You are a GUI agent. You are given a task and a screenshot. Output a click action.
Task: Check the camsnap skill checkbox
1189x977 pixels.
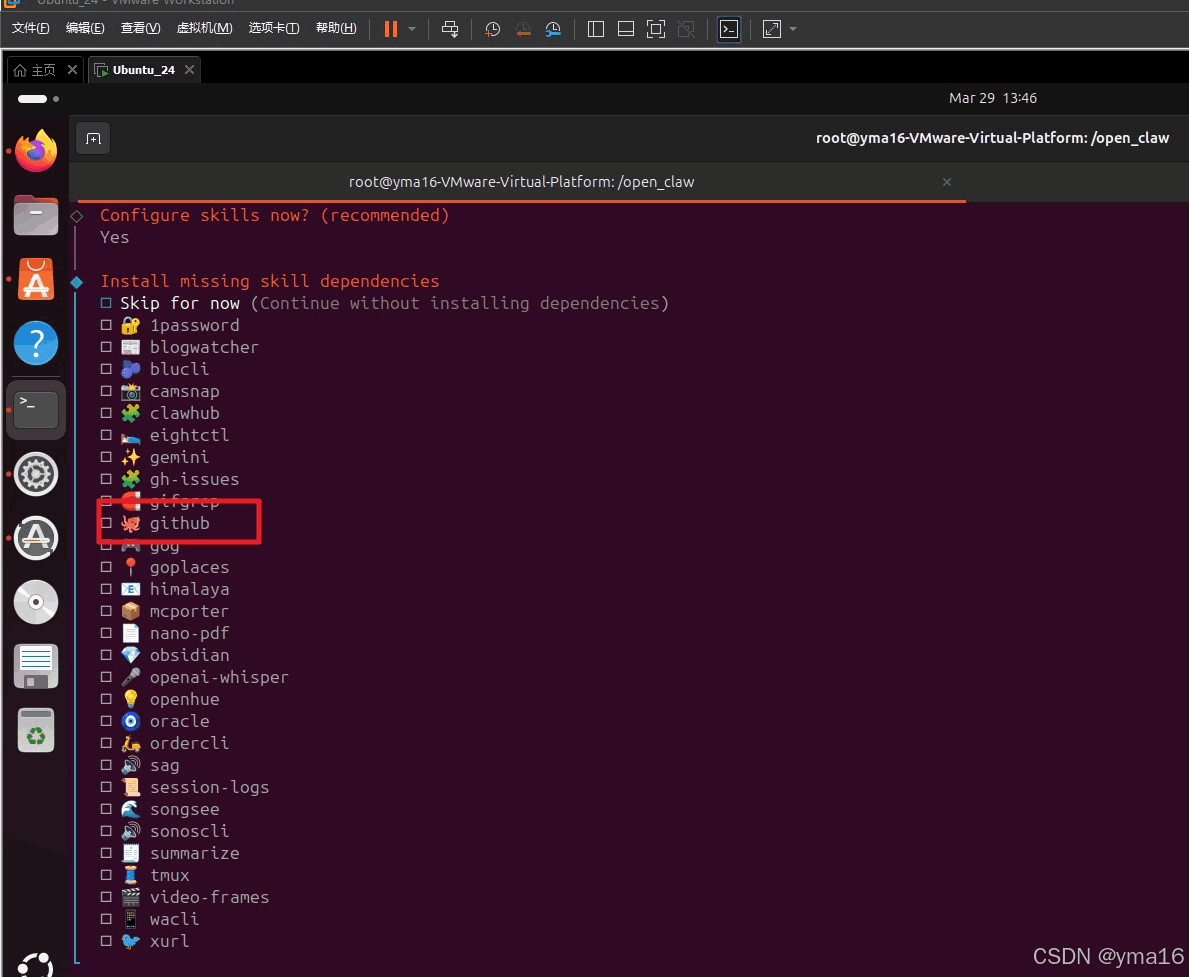105,391
